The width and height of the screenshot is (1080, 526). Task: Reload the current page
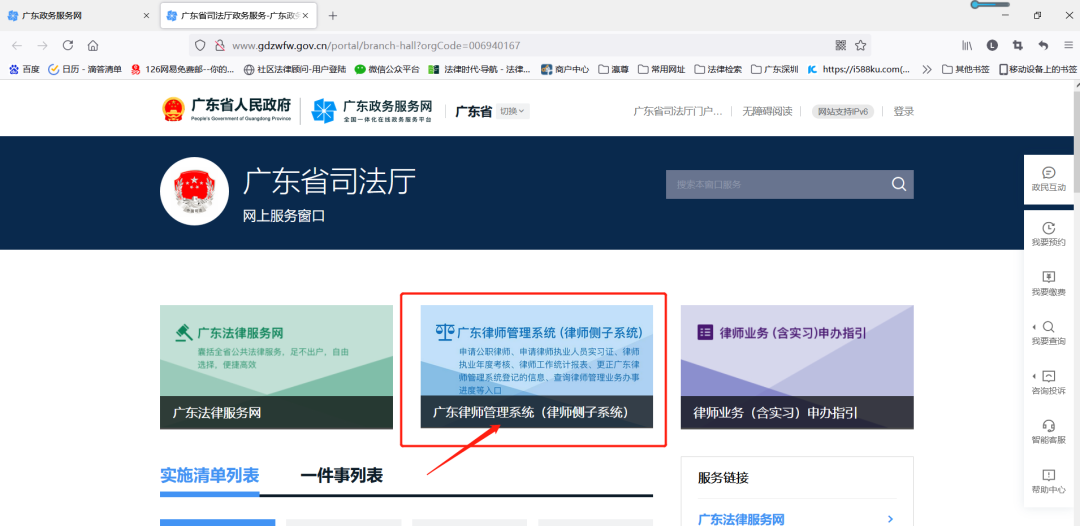pos(68,45)
